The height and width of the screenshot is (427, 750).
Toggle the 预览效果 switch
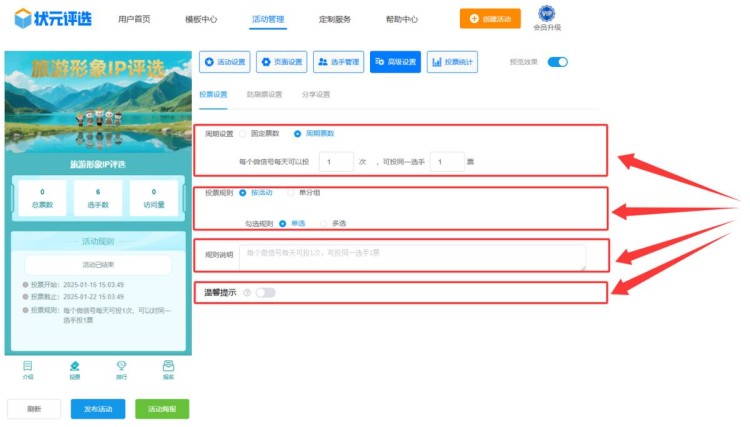557,62
